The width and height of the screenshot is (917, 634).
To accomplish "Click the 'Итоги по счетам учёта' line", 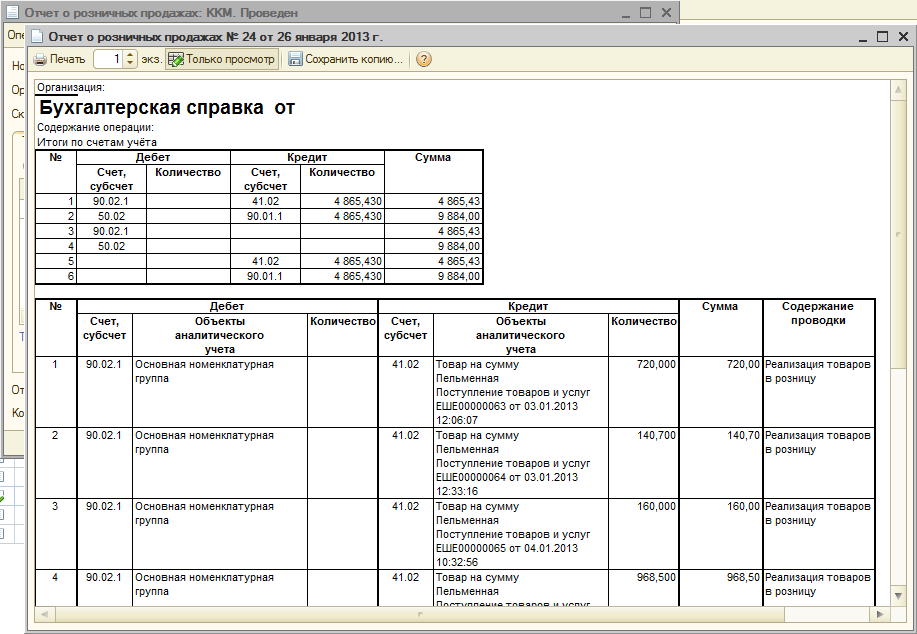I will (96, 142).
